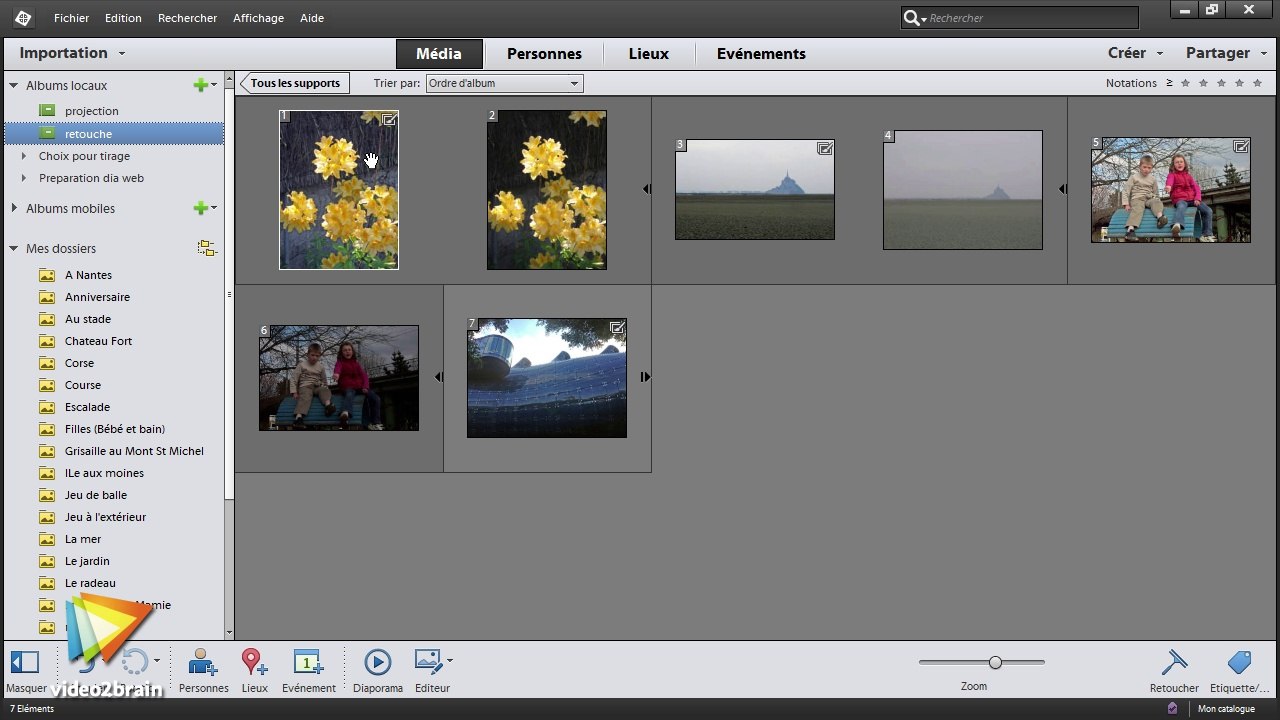Open the Grisaille au Mont St Michel folder
The height and width of the screenshot is (720, 1280).
(x=134, y=451)
